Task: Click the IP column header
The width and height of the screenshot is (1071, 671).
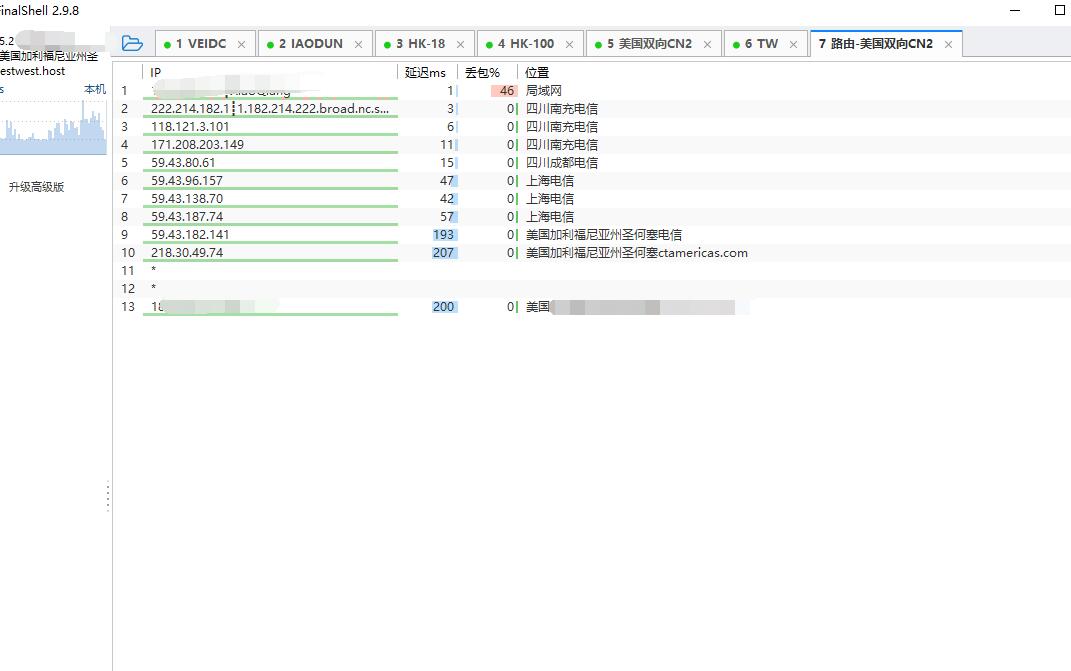Action: tap(156, 73)
